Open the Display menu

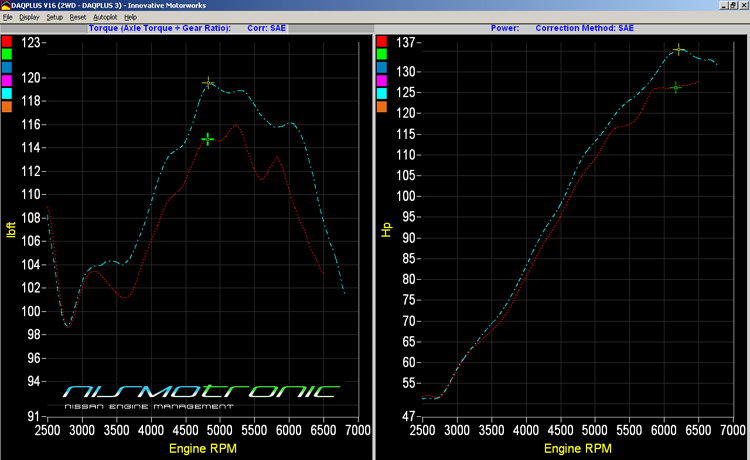[x=29, y=18]
